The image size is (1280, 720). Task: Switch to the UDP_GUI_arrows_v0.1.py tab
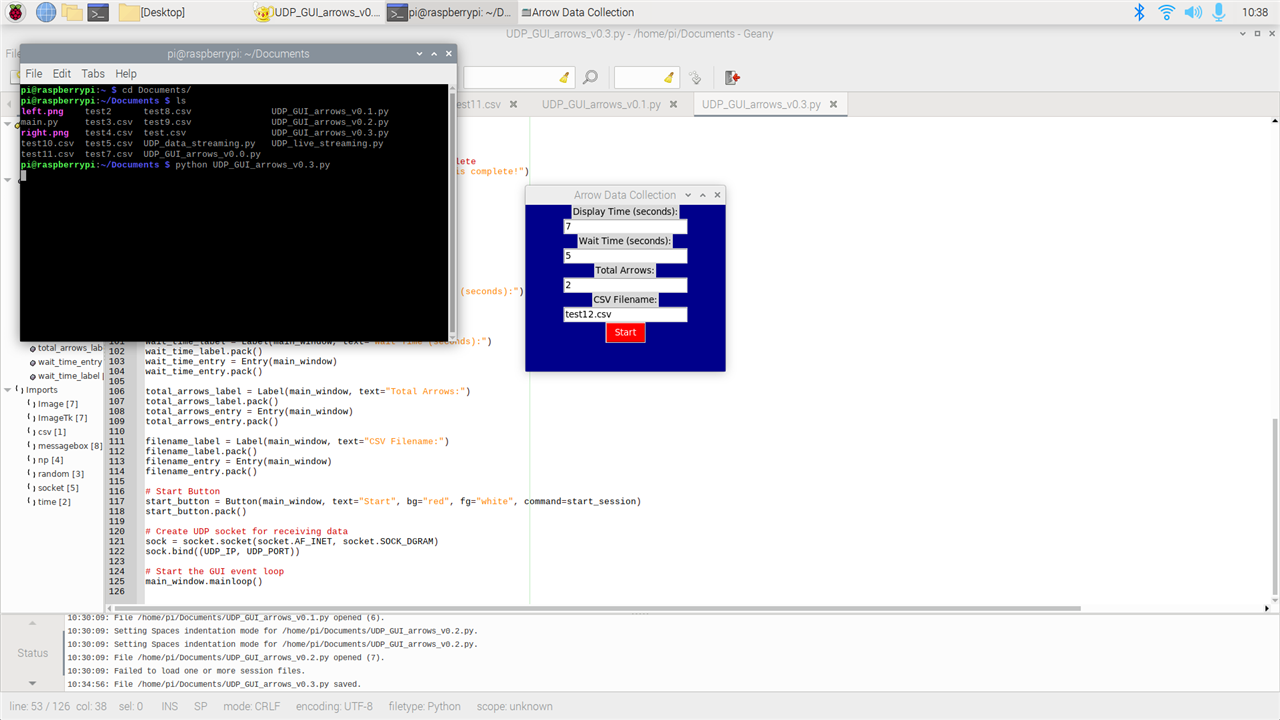[600, 104]
